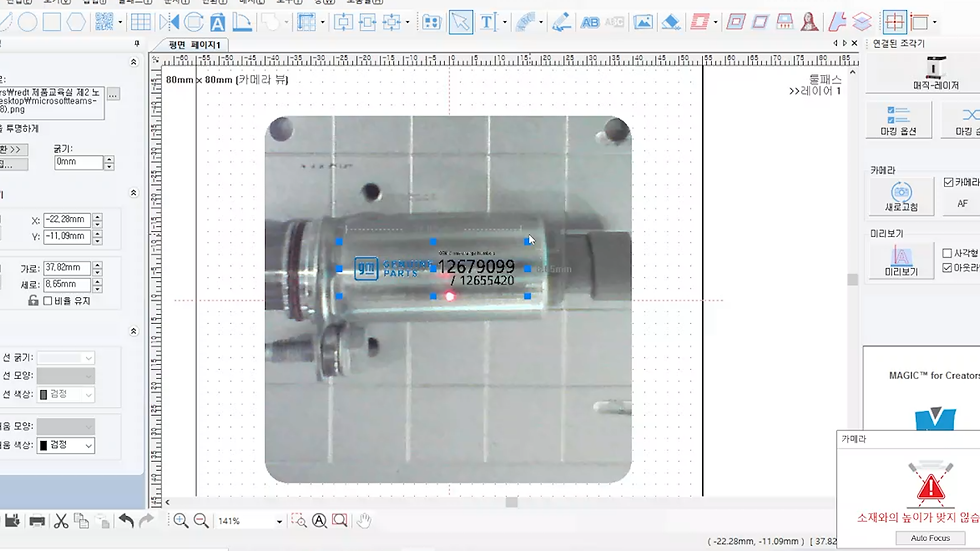Click the X position input field

[67, 219]
